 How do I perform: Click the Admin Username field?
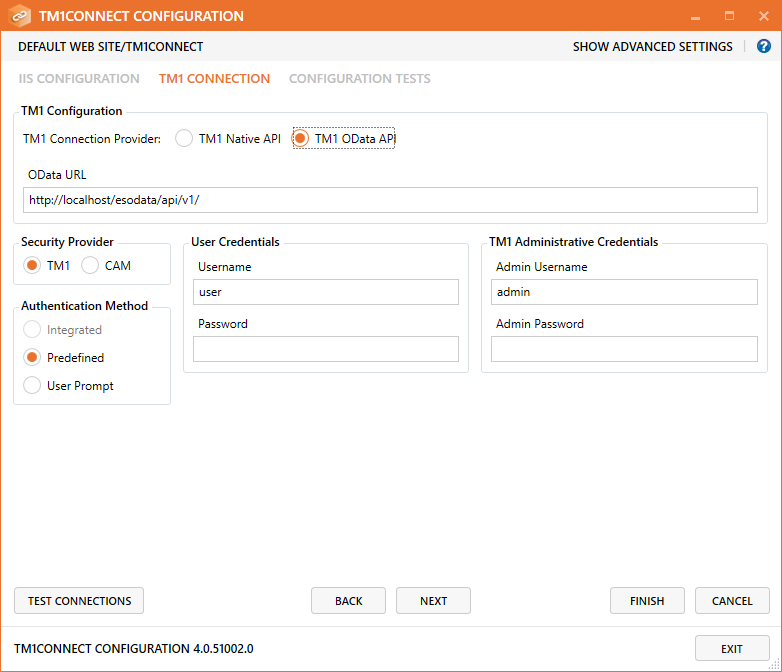coord(624,292)
